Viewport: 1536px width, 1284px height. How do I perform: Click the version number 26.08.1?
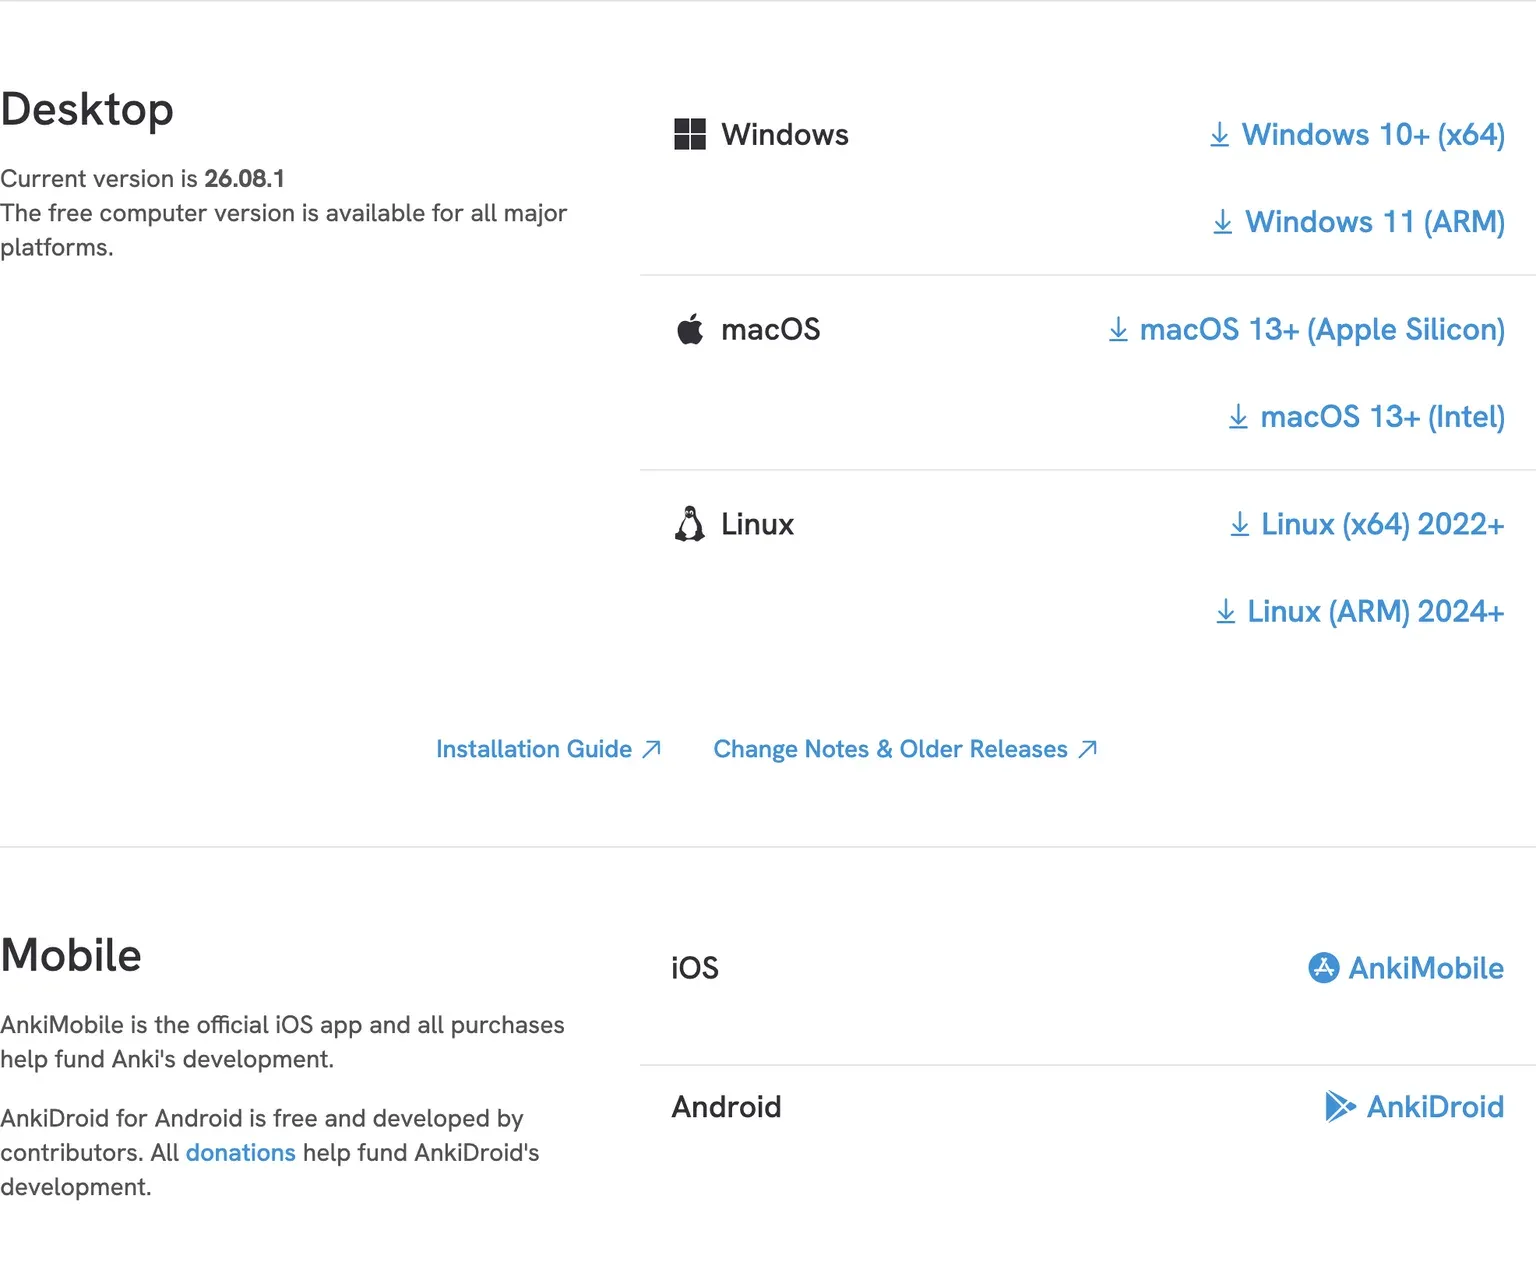245,179
